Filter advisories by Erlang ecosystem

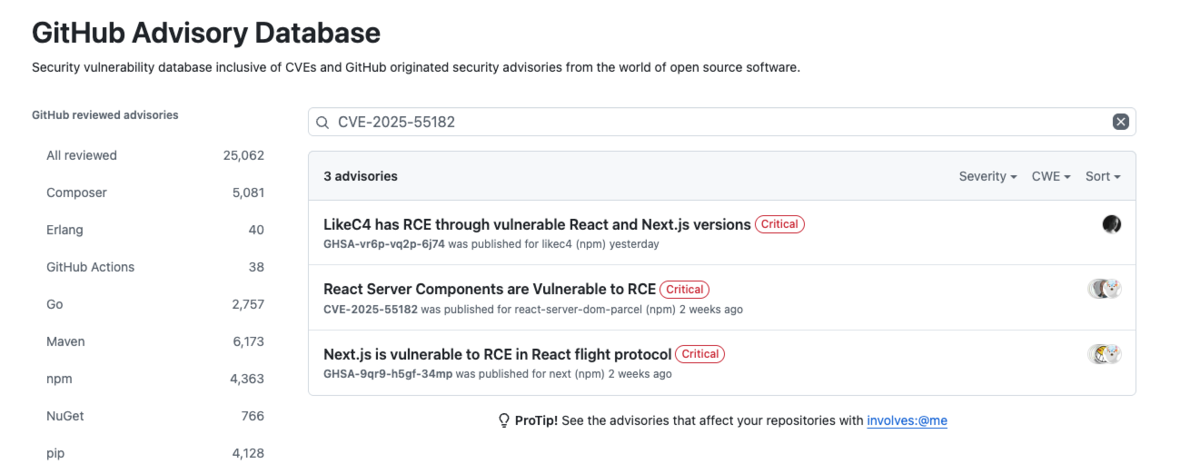coord(64,230)
